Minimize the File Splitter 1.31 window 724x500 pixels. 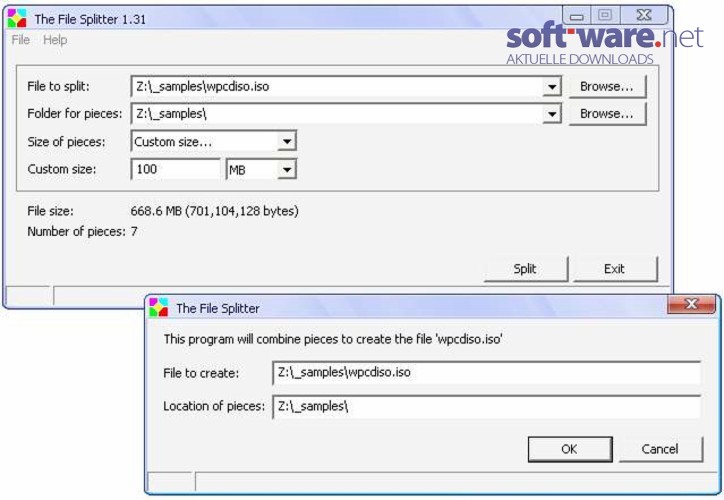pyautogui.click(x=577, y=16)
